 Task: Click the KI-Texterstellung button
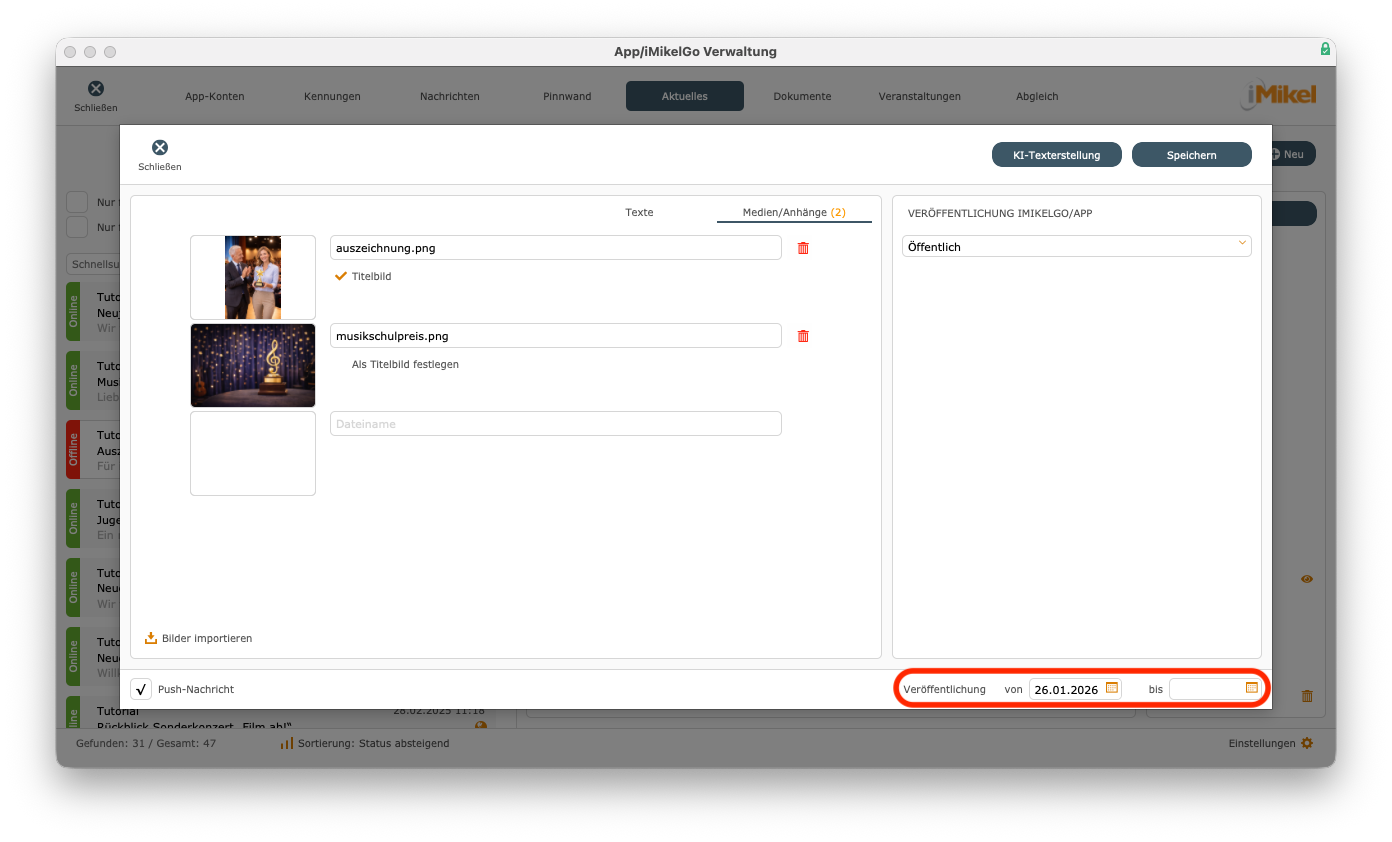[1056, 155]
